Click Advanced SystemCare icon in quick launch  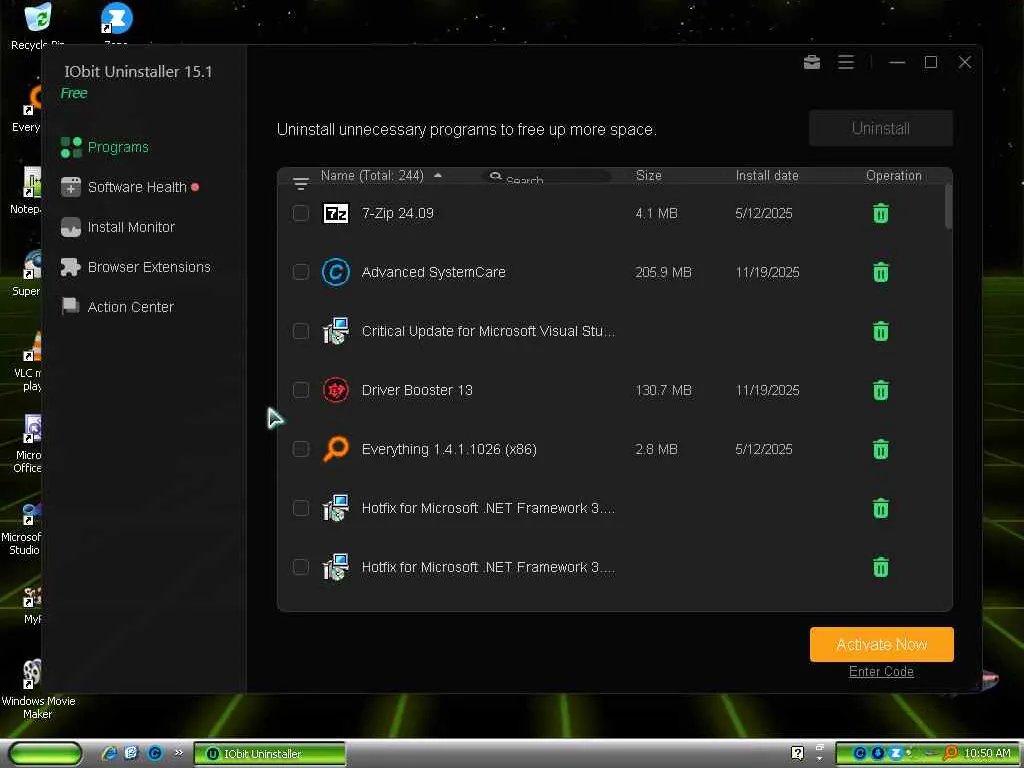155,753
